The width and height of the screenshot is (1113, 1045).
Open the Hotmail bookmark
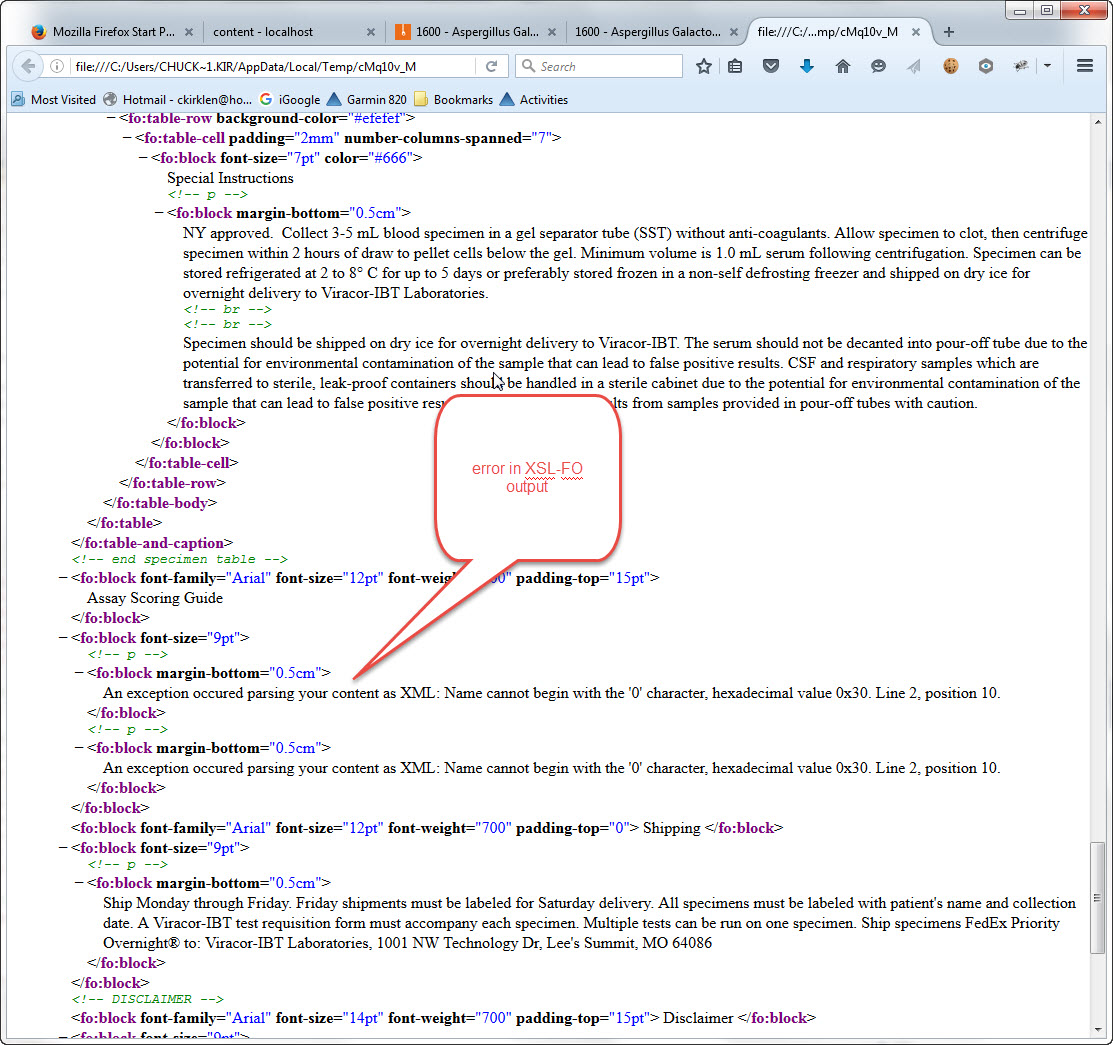pyautogui.click(x=177, y=99)
